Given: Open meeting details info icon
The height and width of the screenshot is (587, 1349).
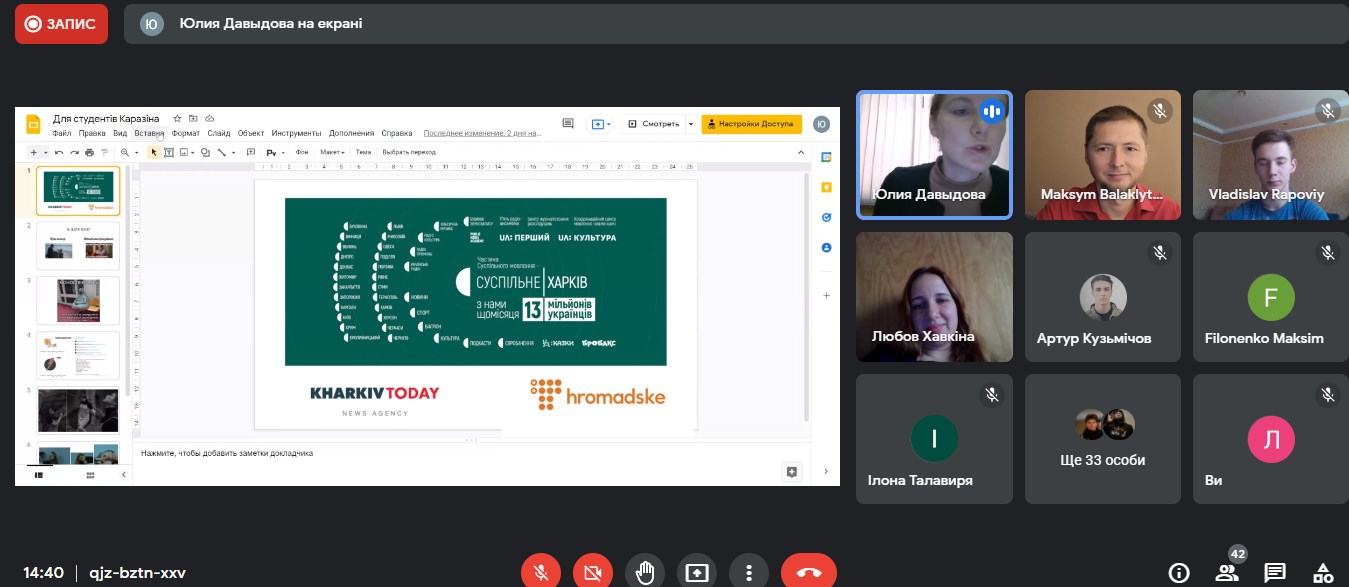Looking at the screenshot, I should [x=1179, y=573].
